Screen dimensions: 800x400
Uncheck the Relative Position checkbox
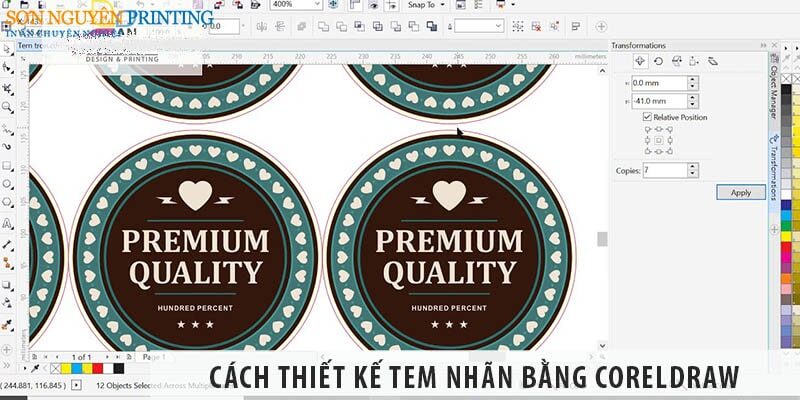647,117
